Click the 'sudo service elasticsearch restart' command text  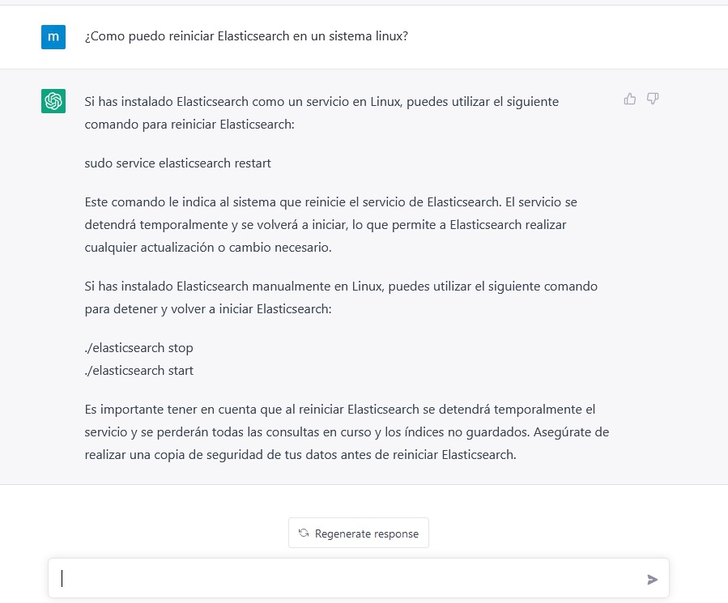178,163
